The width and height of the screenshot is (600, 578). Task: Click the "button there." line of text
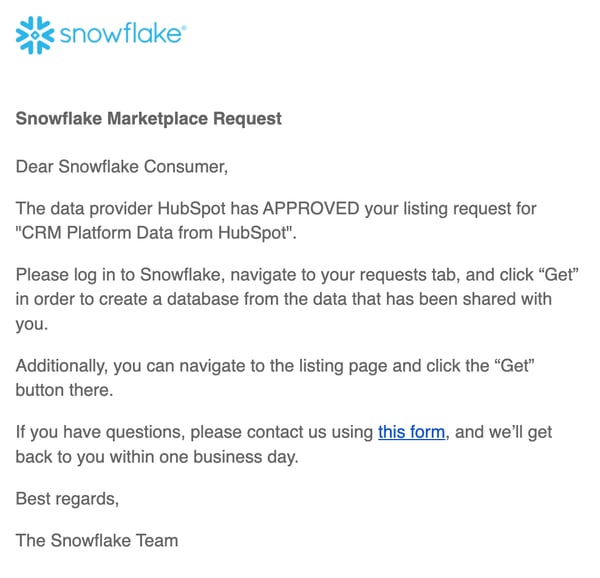64,390
